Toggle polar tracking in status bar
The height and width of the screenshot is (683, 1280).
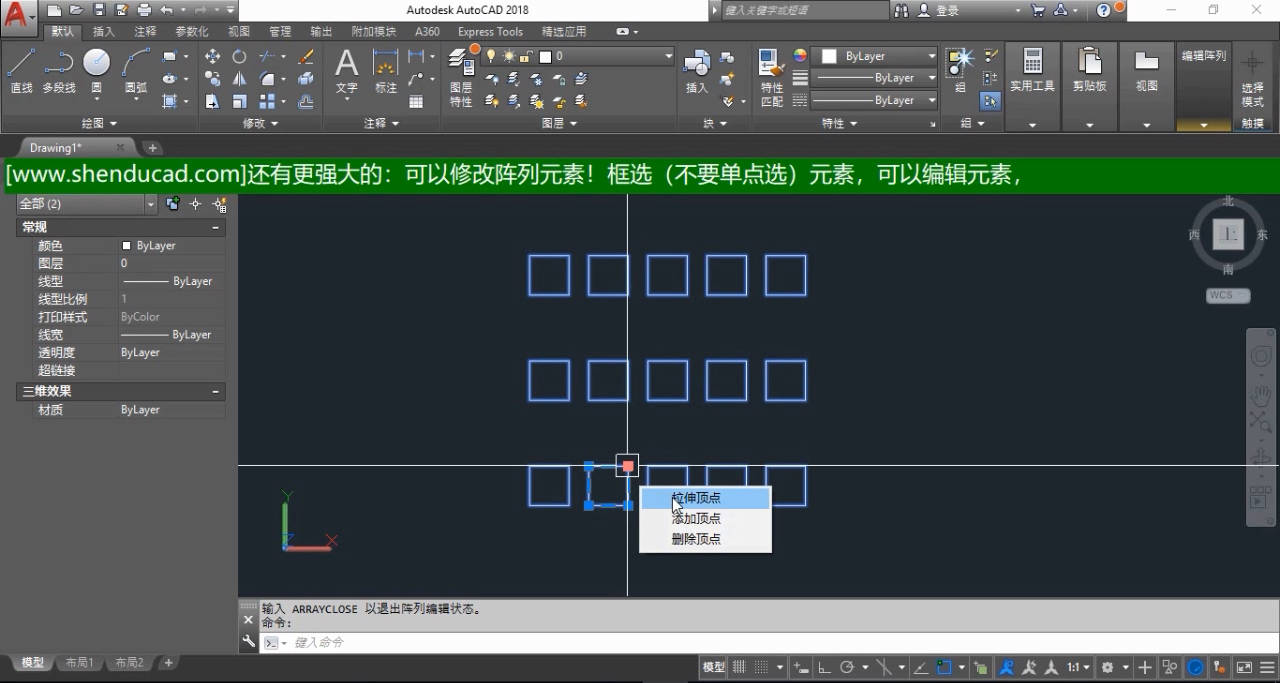848,667
